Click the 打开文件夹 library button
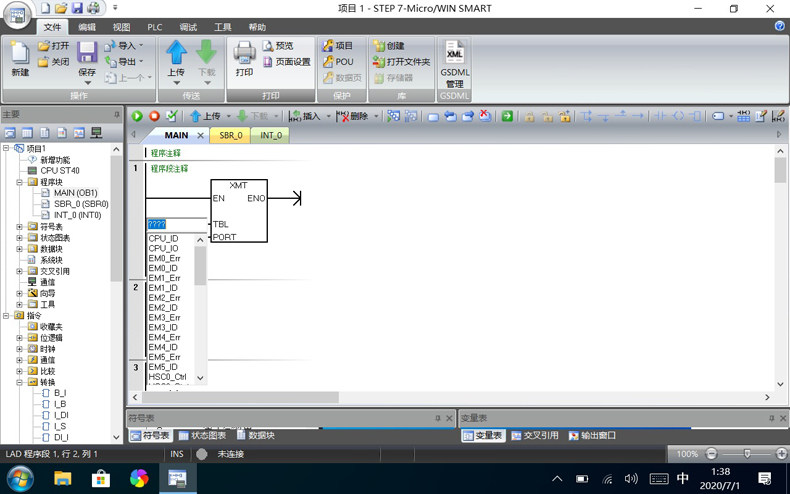The width and height of the screenshot is (790, 494). [x=401, y=61]
